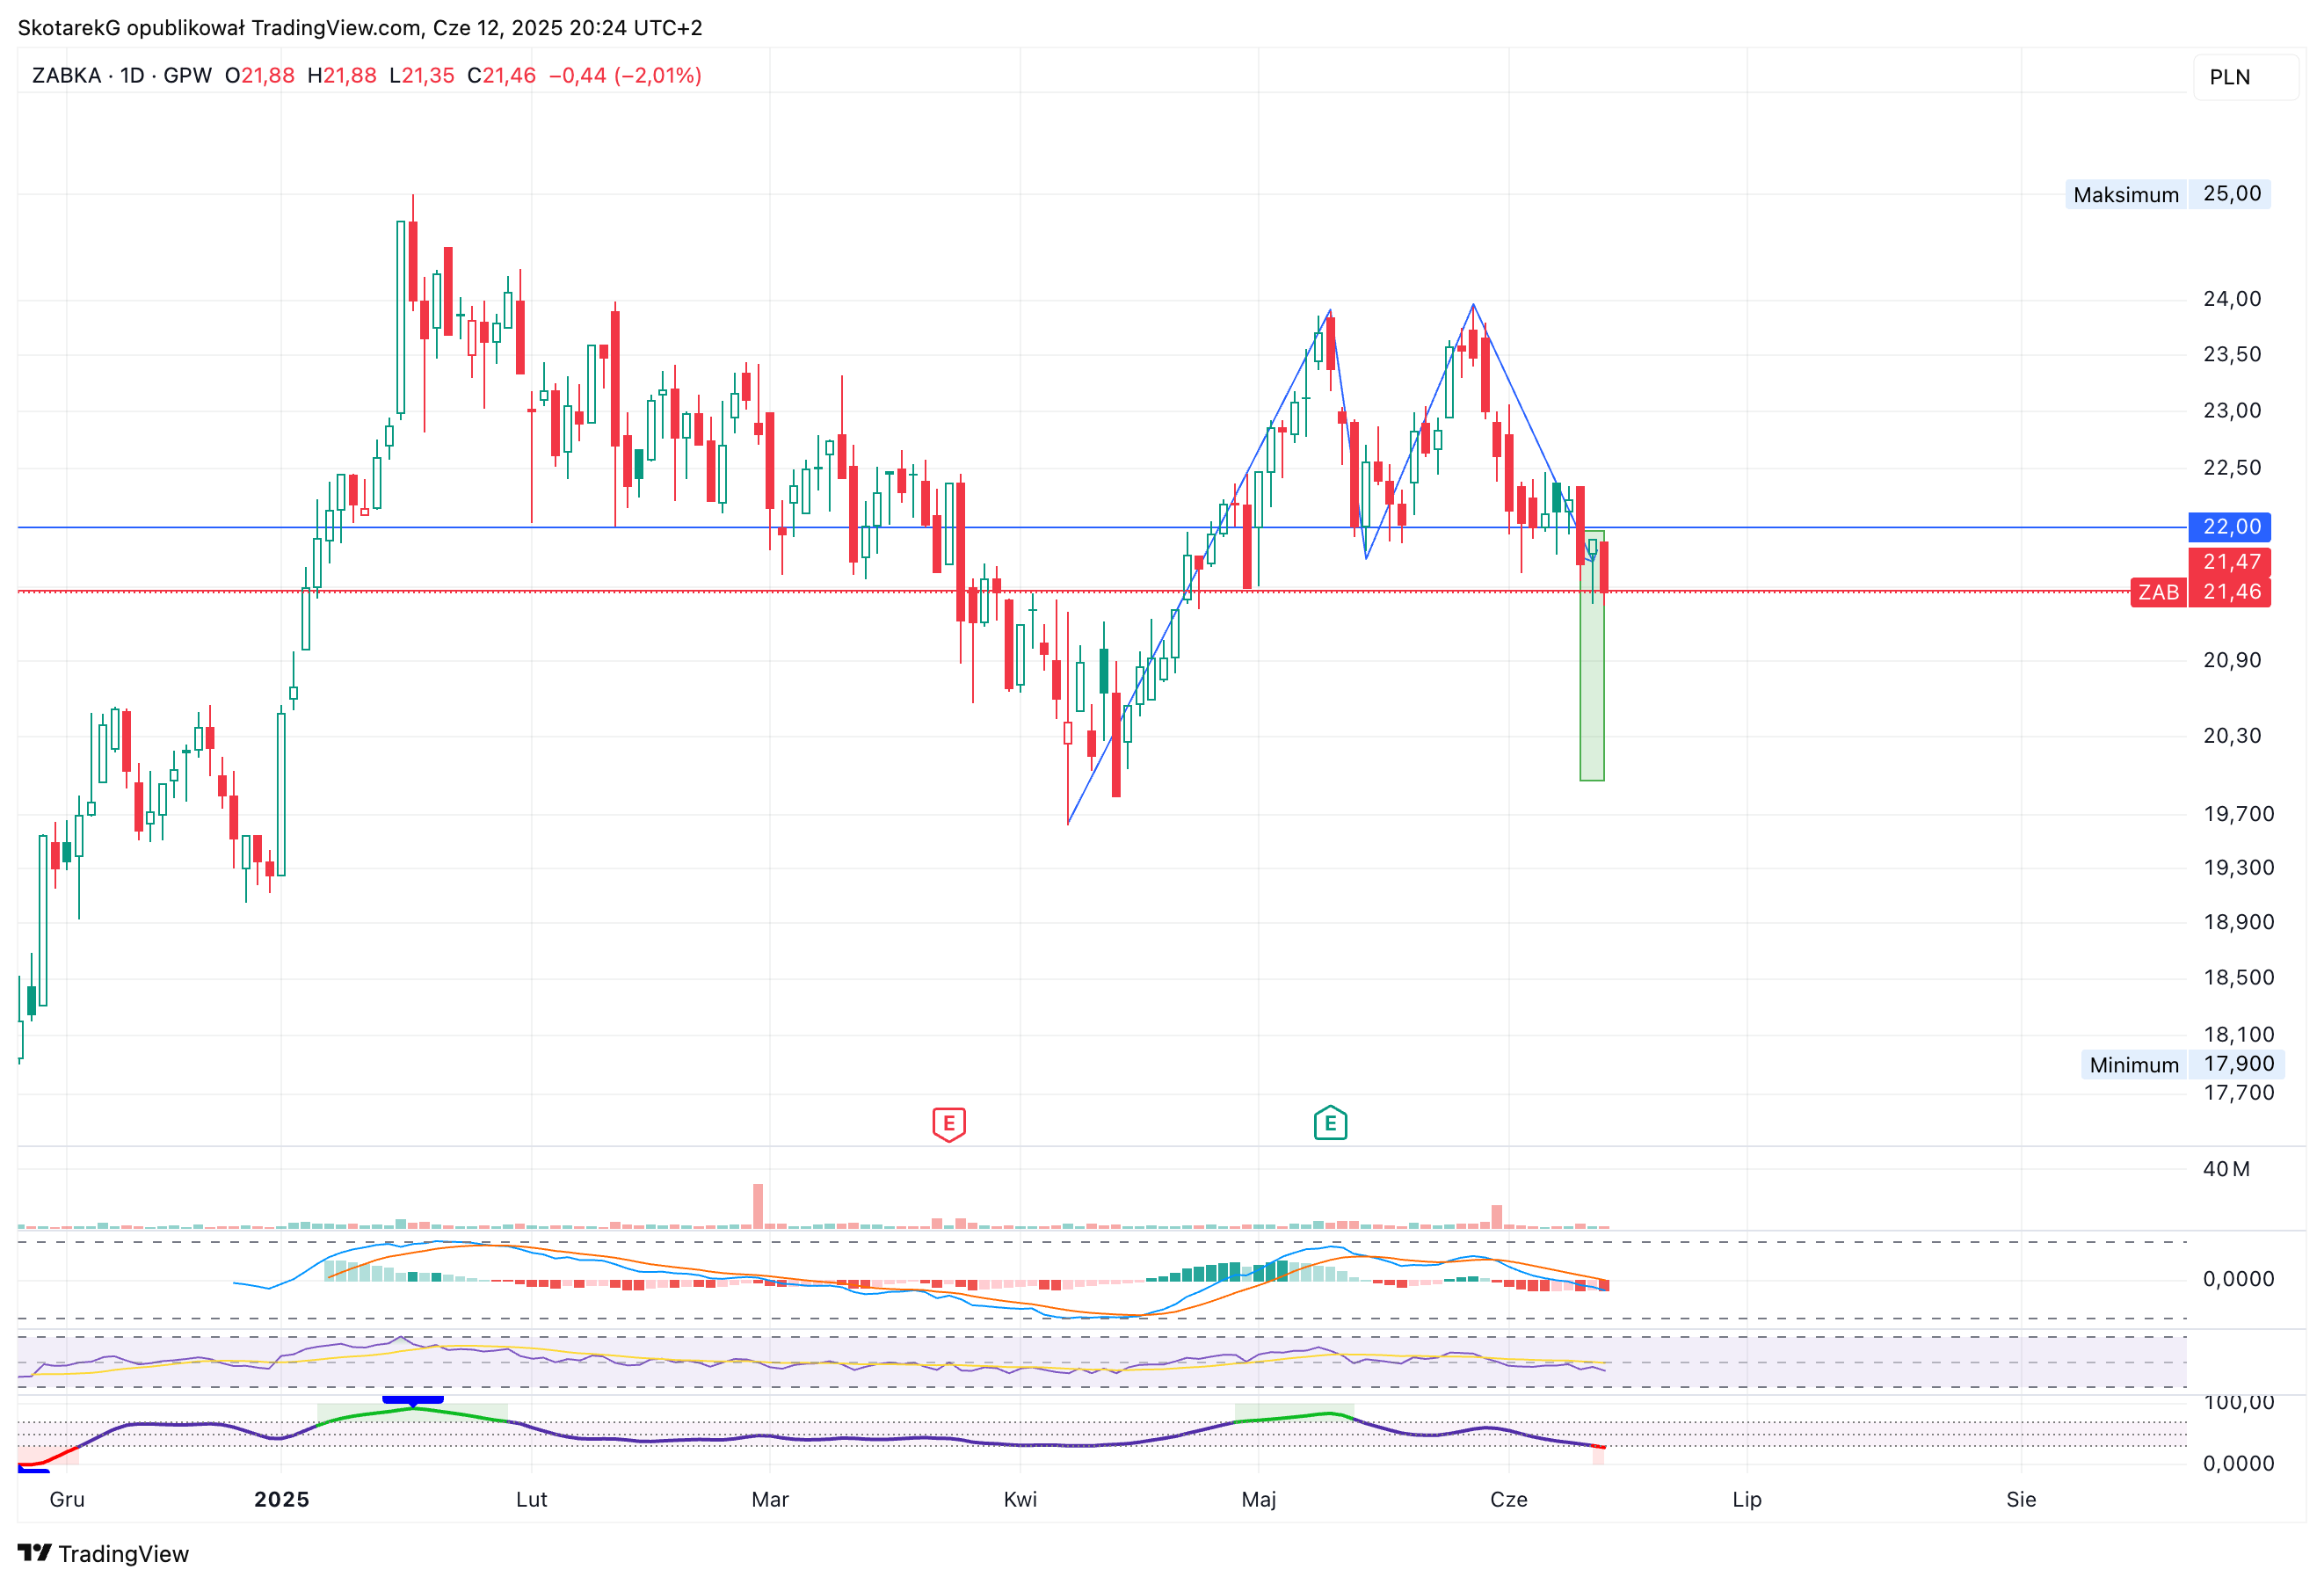Click the TradingView logo at bottom

coord(103,1553)
